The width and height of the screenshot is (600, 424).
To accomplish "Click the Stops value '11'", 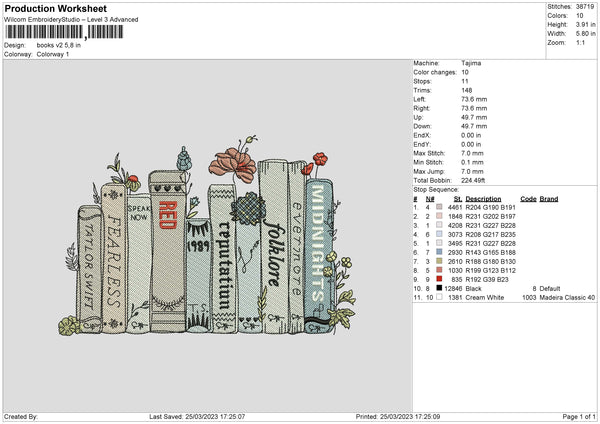I will 465,81.
